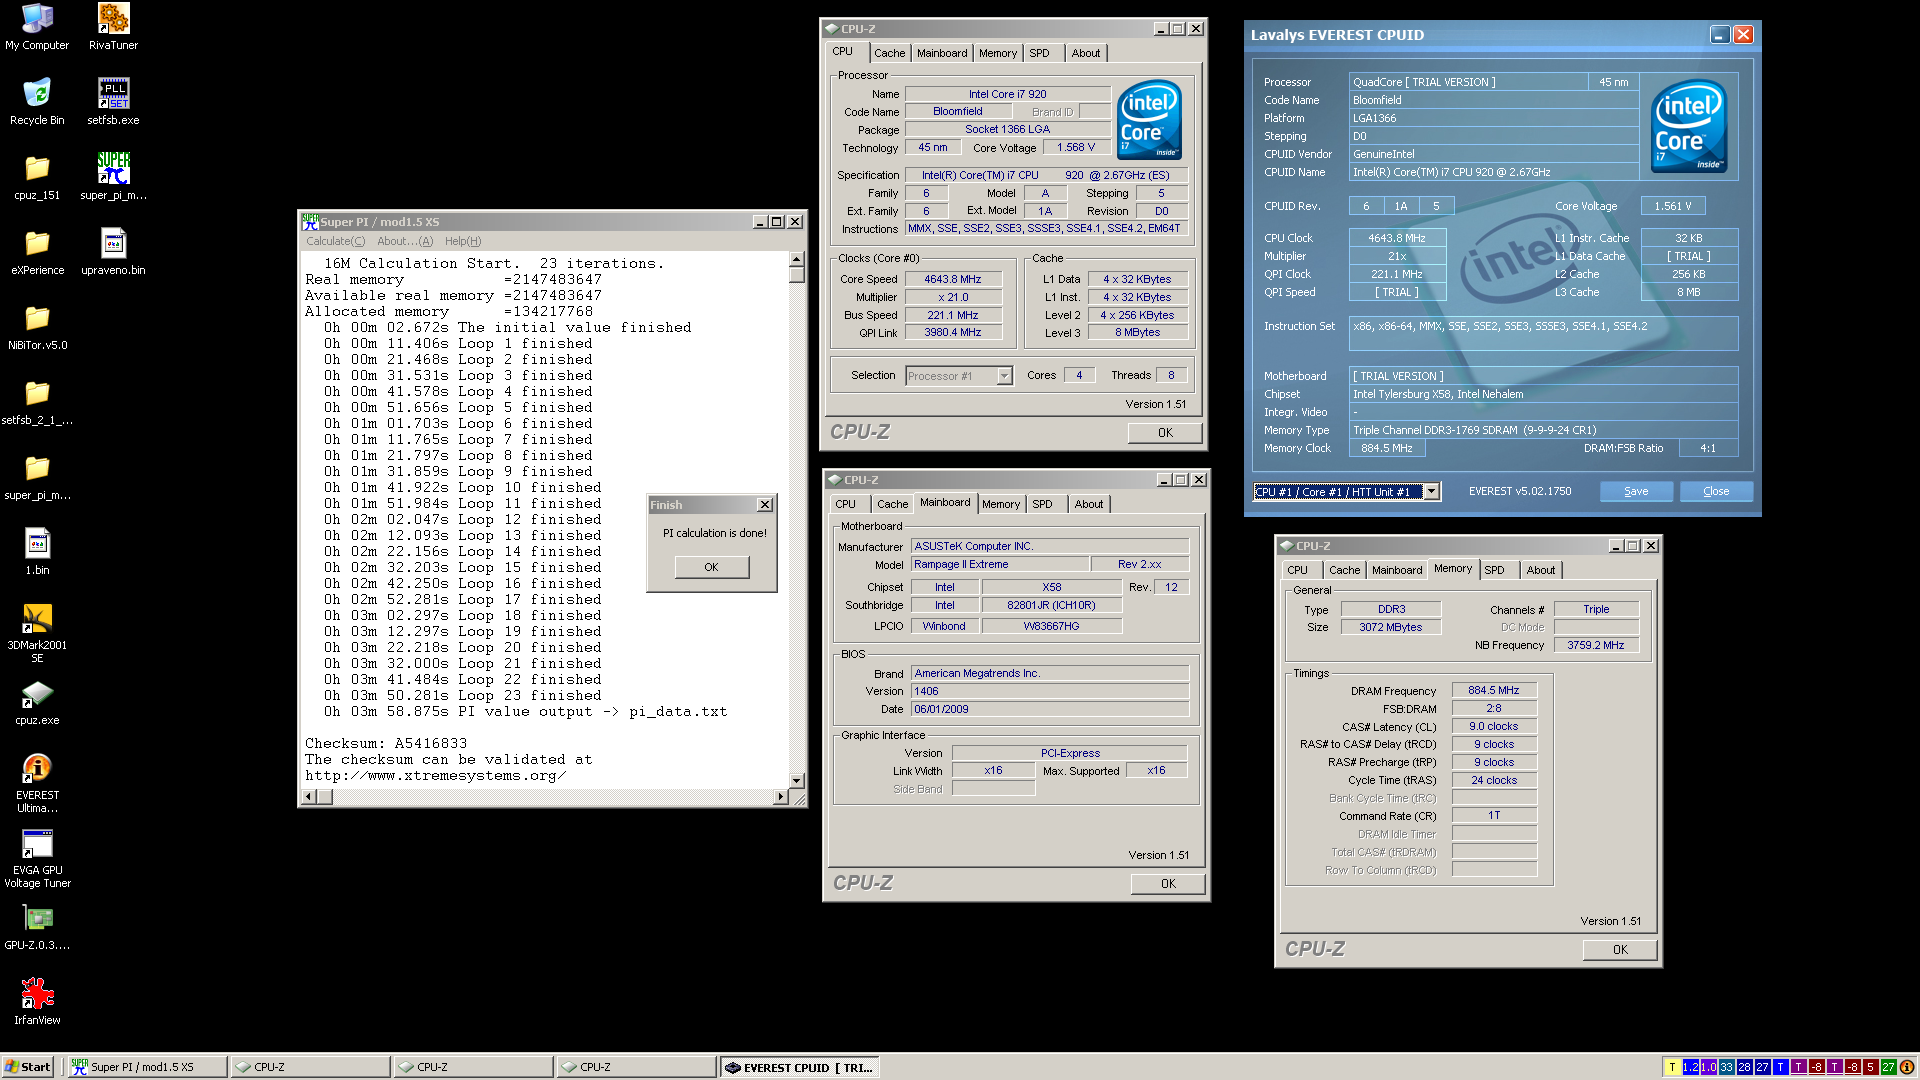Open About tab in the Memory CPU-Z window
Screen dimensions: 1920x1080
click(1541, 570)
